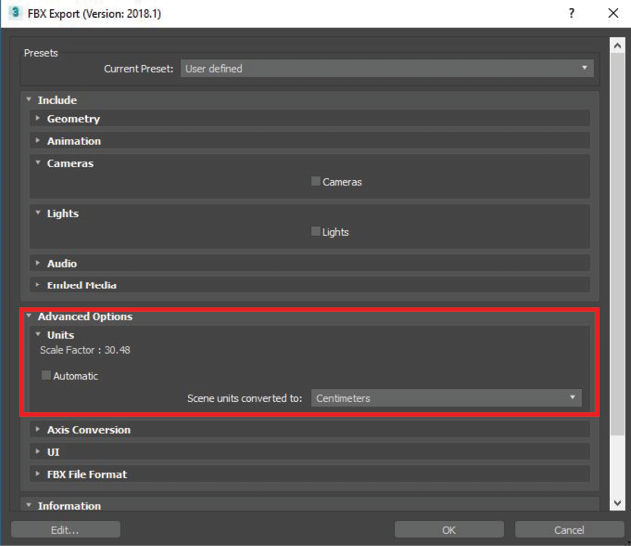Click the scrollbar up arrow
This screenshot has height=546, width=631.
(x=617, y=45)
